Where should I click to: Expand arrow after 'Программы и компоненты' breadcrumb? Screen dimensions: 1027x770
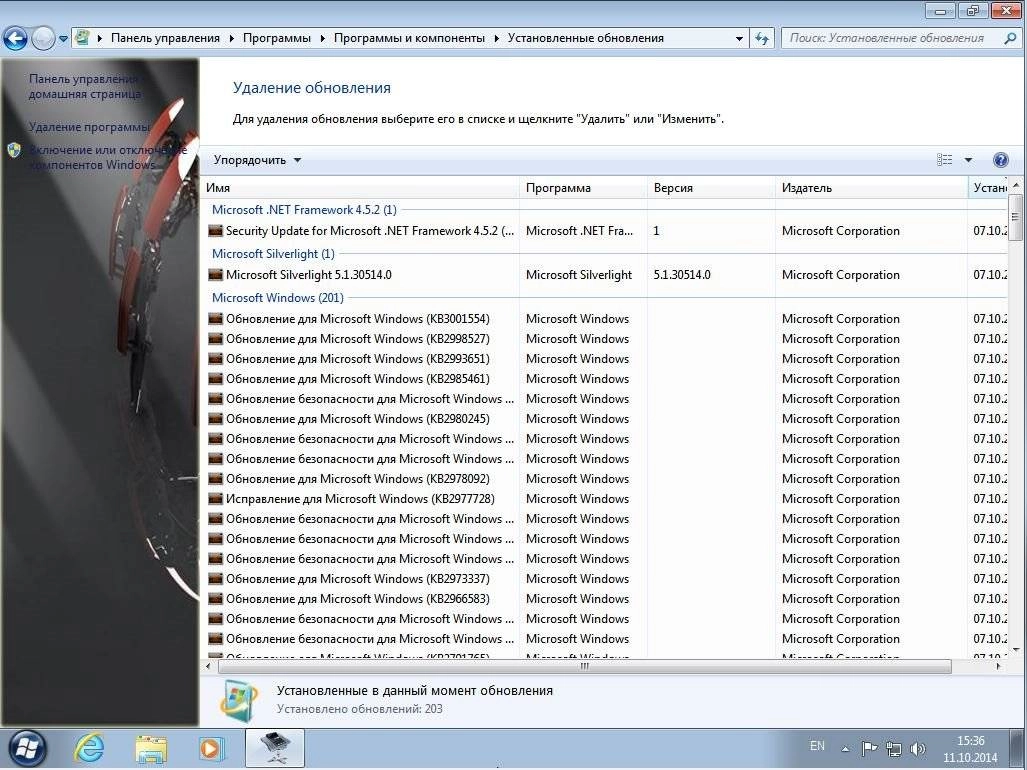tap(496, 39)
